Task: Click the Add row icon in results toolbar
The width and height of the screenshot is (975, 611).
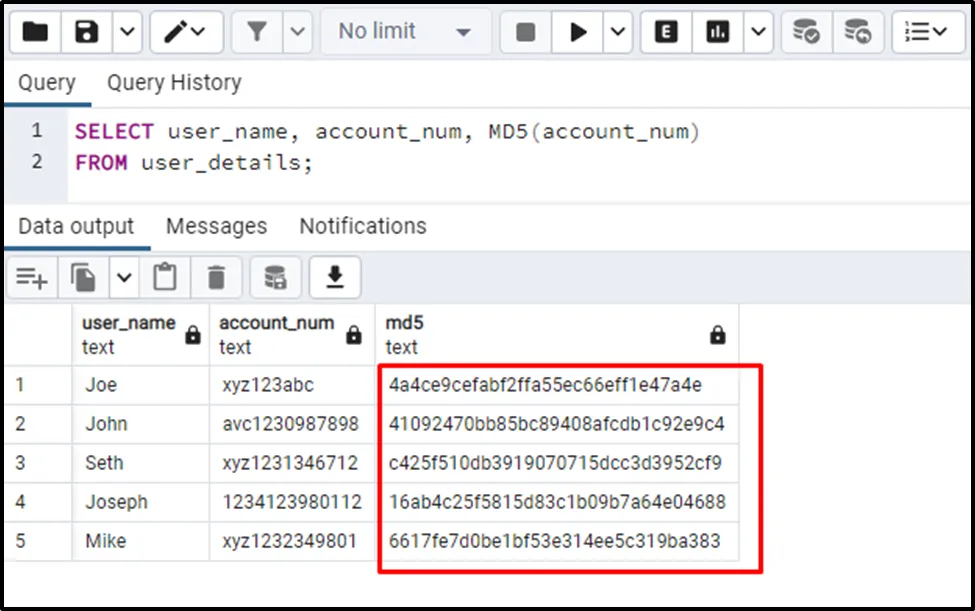Action: [32, 277]
